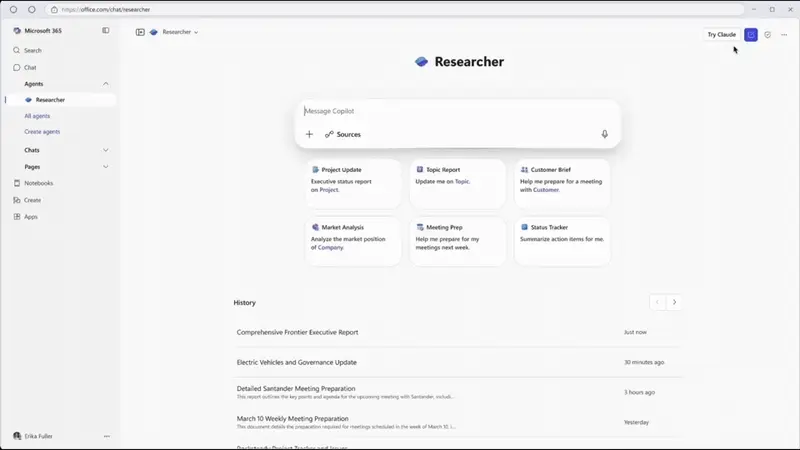The image size is (800, 450).
Task: Select Chat in the left navigation
Action: (x=30, y=67)
